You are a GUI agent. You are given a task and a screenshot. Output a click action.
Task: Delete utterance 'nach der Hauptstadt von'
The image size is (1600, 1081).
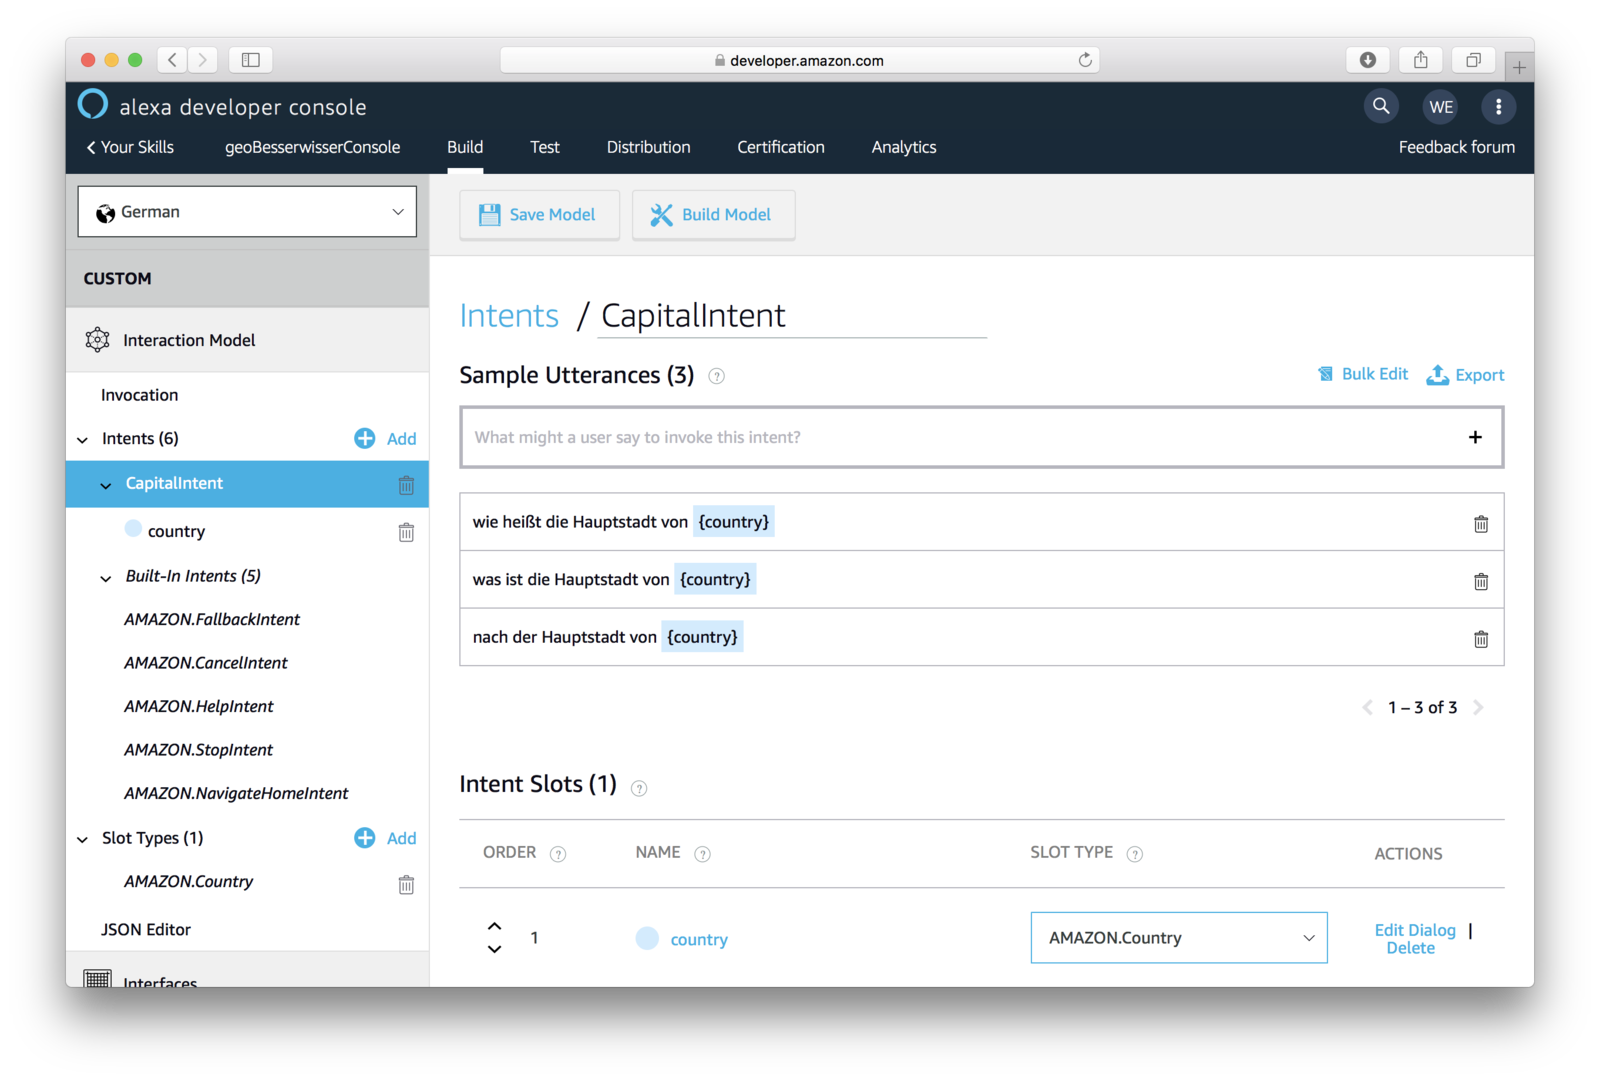pyautogui.click(x=1481, y=639)
